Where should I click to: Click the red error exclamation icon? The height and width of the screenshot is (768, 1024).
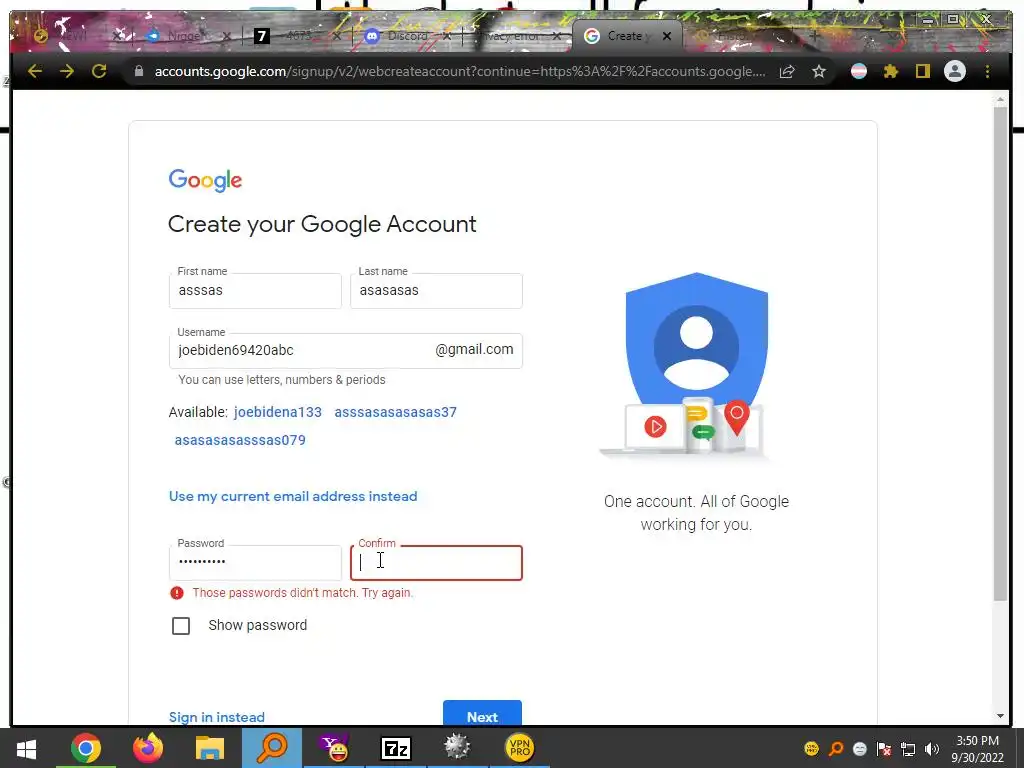(x=176, y=593)
